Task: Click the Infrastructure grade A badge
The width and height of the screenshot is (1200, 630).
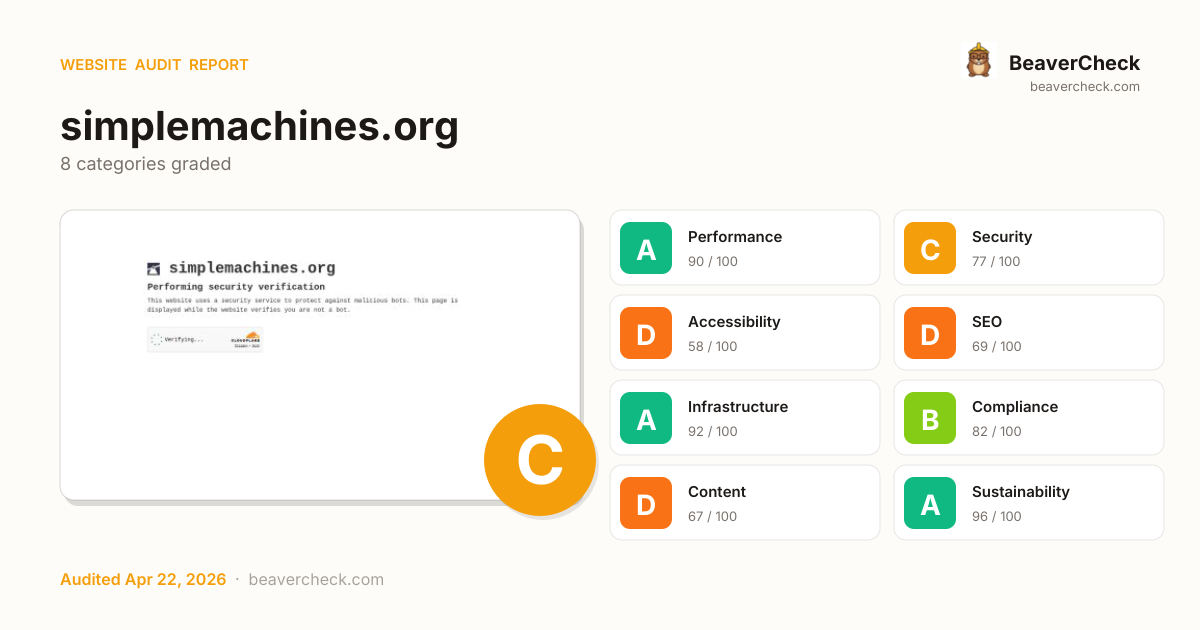Action: tap(646, 418)
